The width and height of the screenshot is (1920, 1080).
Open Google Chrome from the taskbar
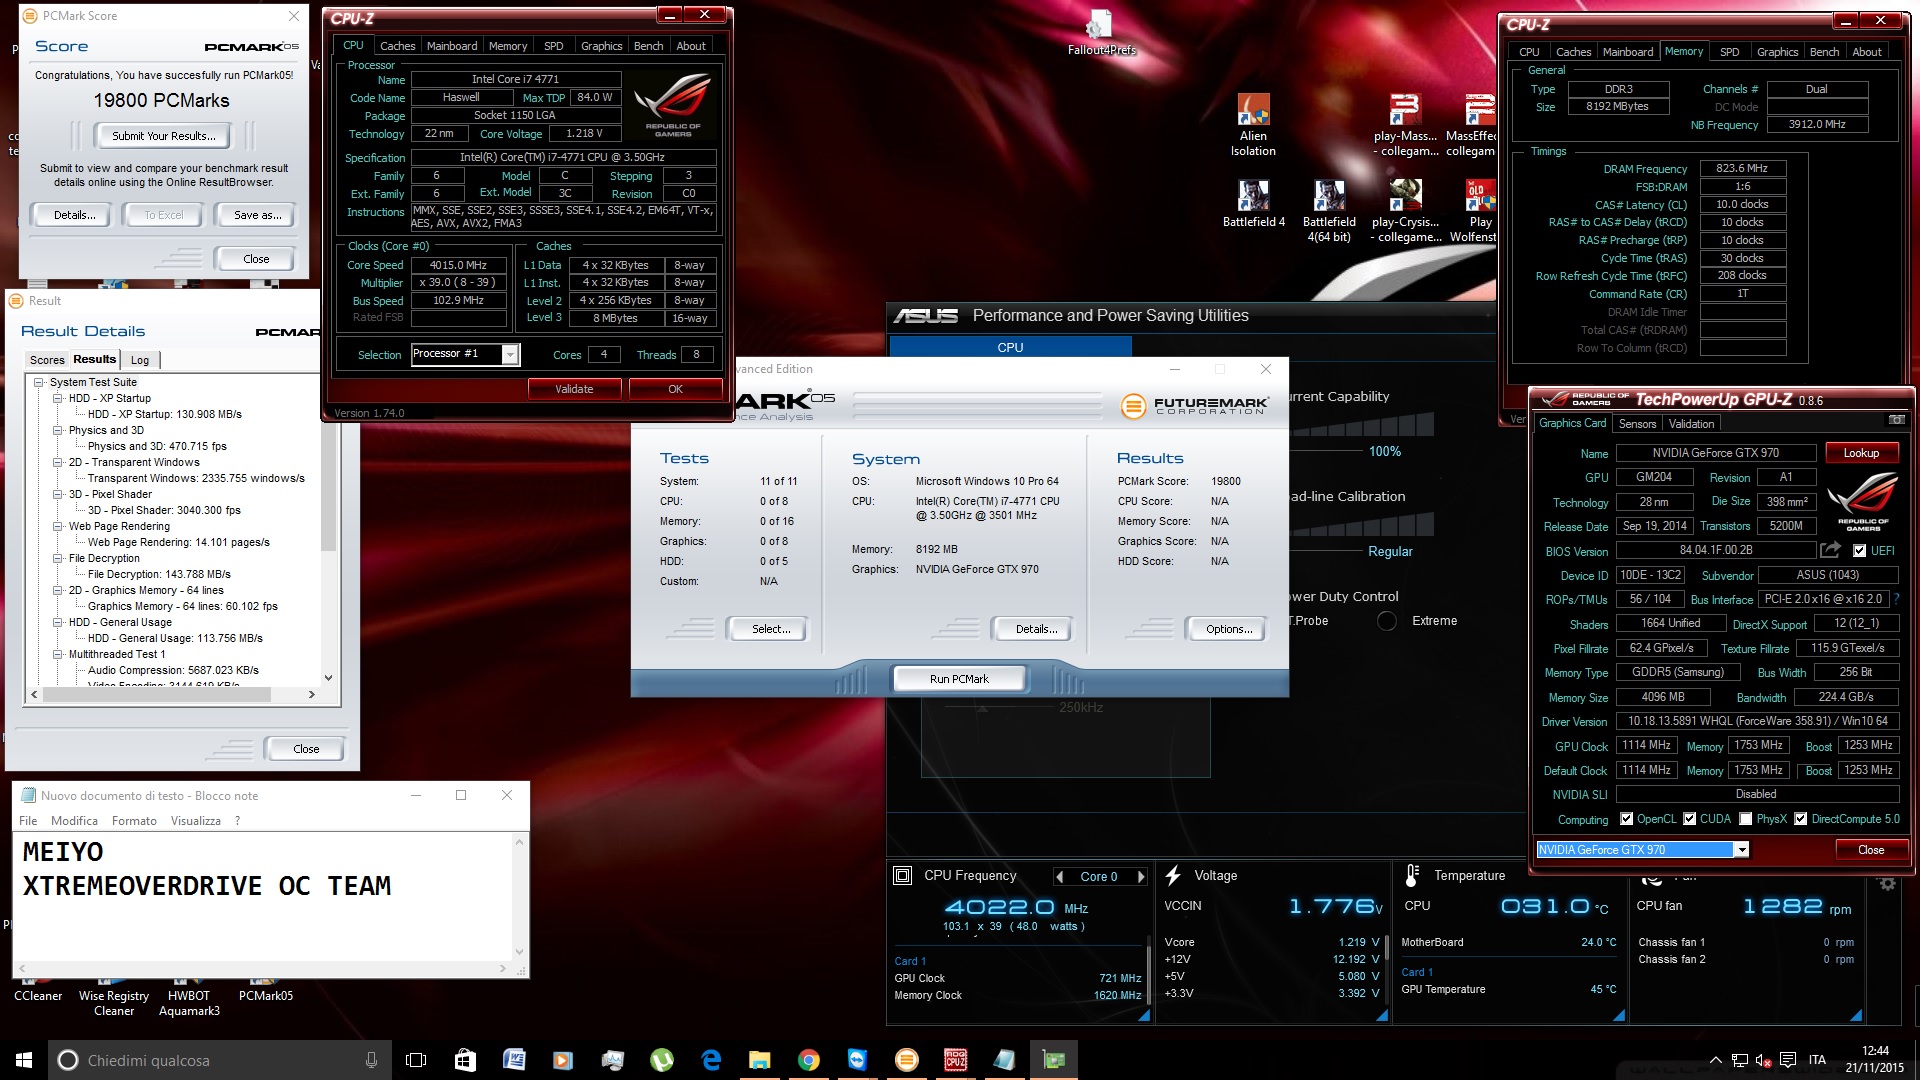[x=809, y=1060]
